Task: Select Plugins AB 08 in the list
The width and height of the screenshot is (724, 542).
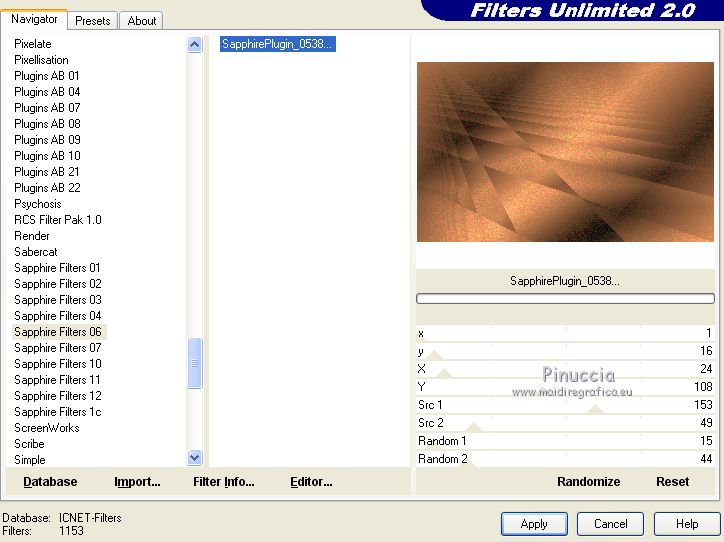Action: point(47,124)
